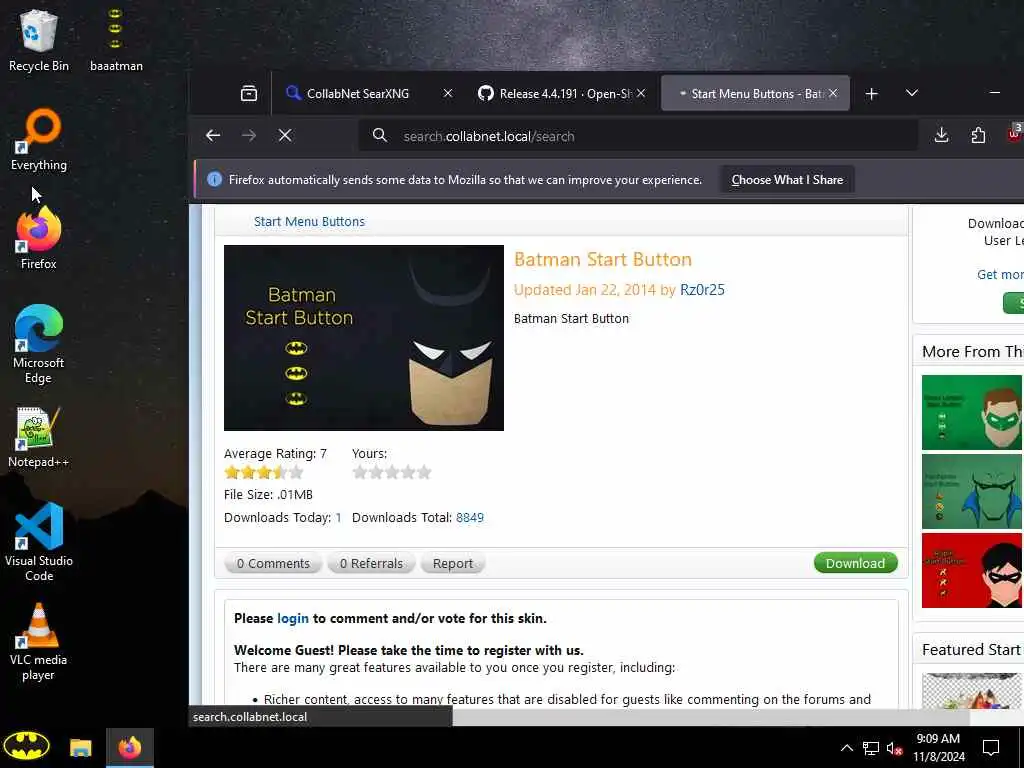Open the Recycle Bin desktop icon
The image size is (1024, 768).
39,40
